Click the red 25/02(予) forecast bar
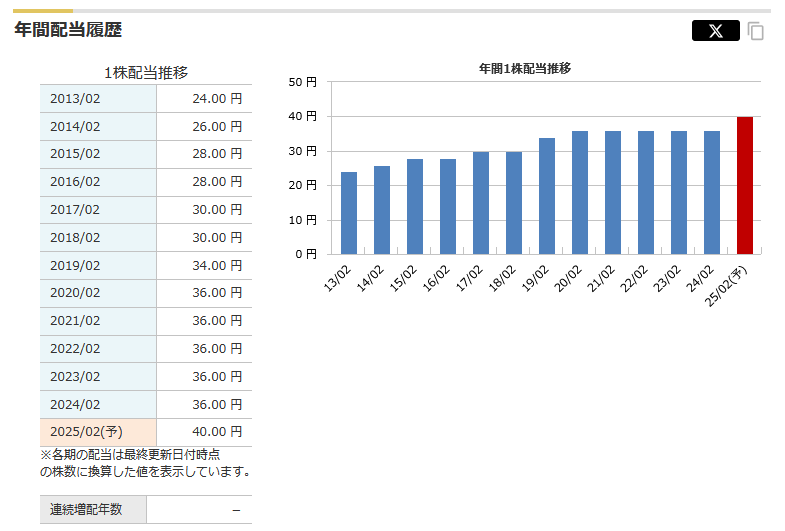Screen dimensions: 785x531 click(745, 185)
